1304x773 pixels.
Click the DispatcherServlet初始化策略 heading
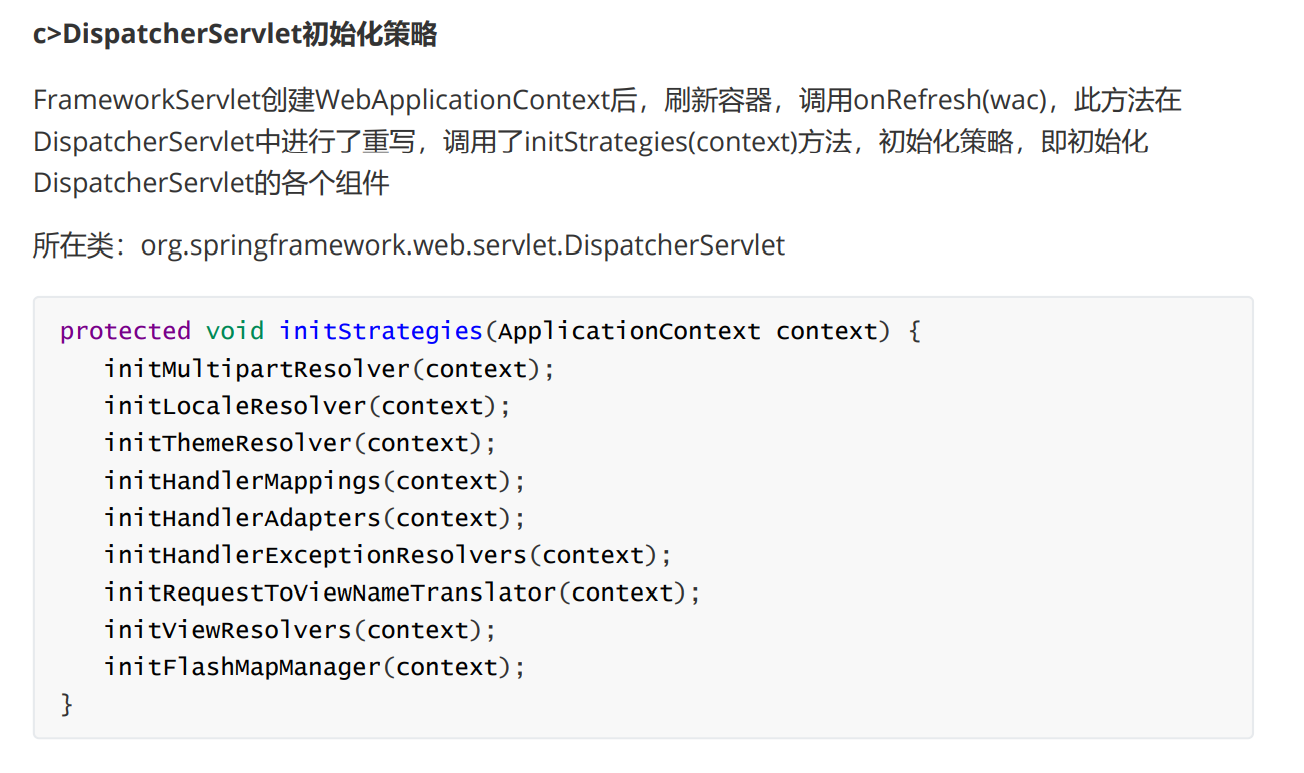coord(235,35)
